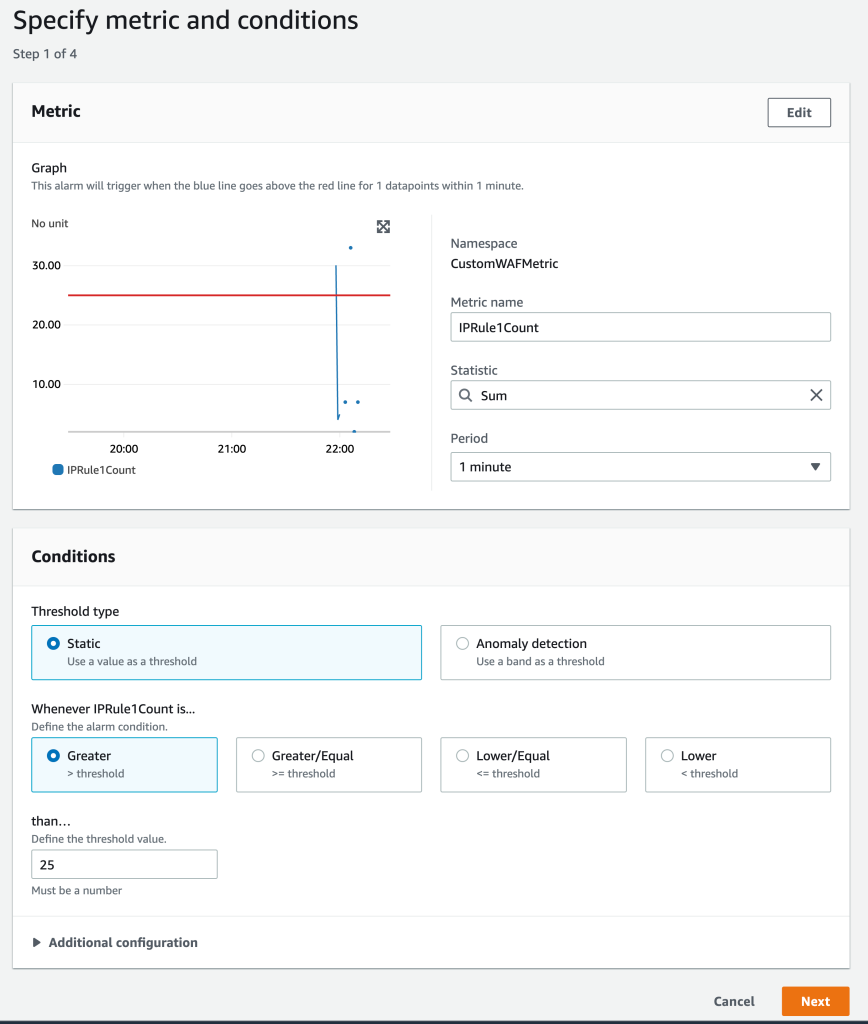Screen dimensions: 868x1024
Task: Edit the threshold value of 25
Action: click(x=124, y=863)
